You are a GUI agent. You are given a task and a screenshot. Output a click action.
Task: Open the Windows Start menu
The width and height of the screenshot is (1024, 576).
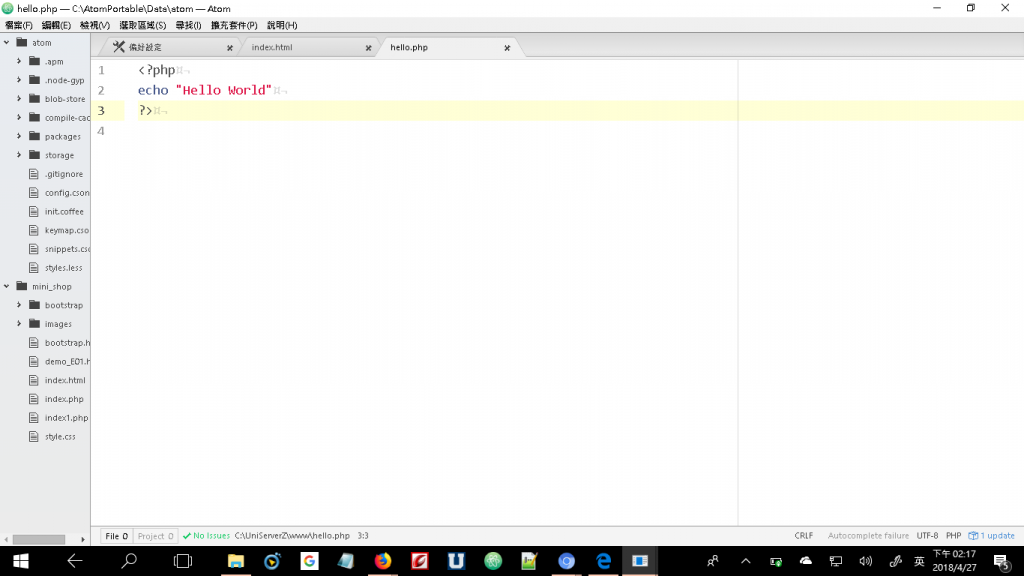(20, 561)
